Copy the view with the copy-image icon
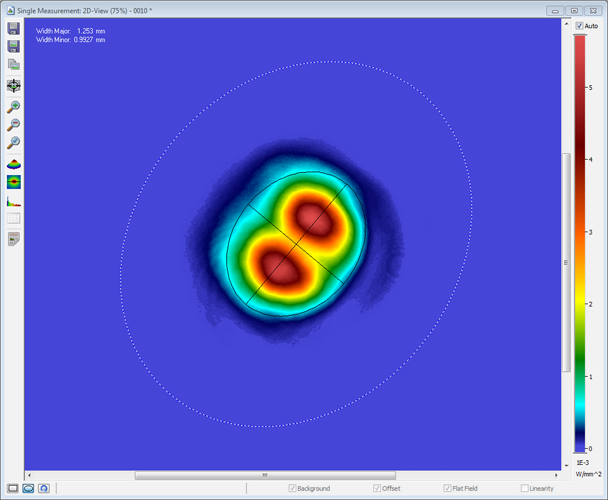608x500 pixels. pyautogui.click(x=14, y=64)
